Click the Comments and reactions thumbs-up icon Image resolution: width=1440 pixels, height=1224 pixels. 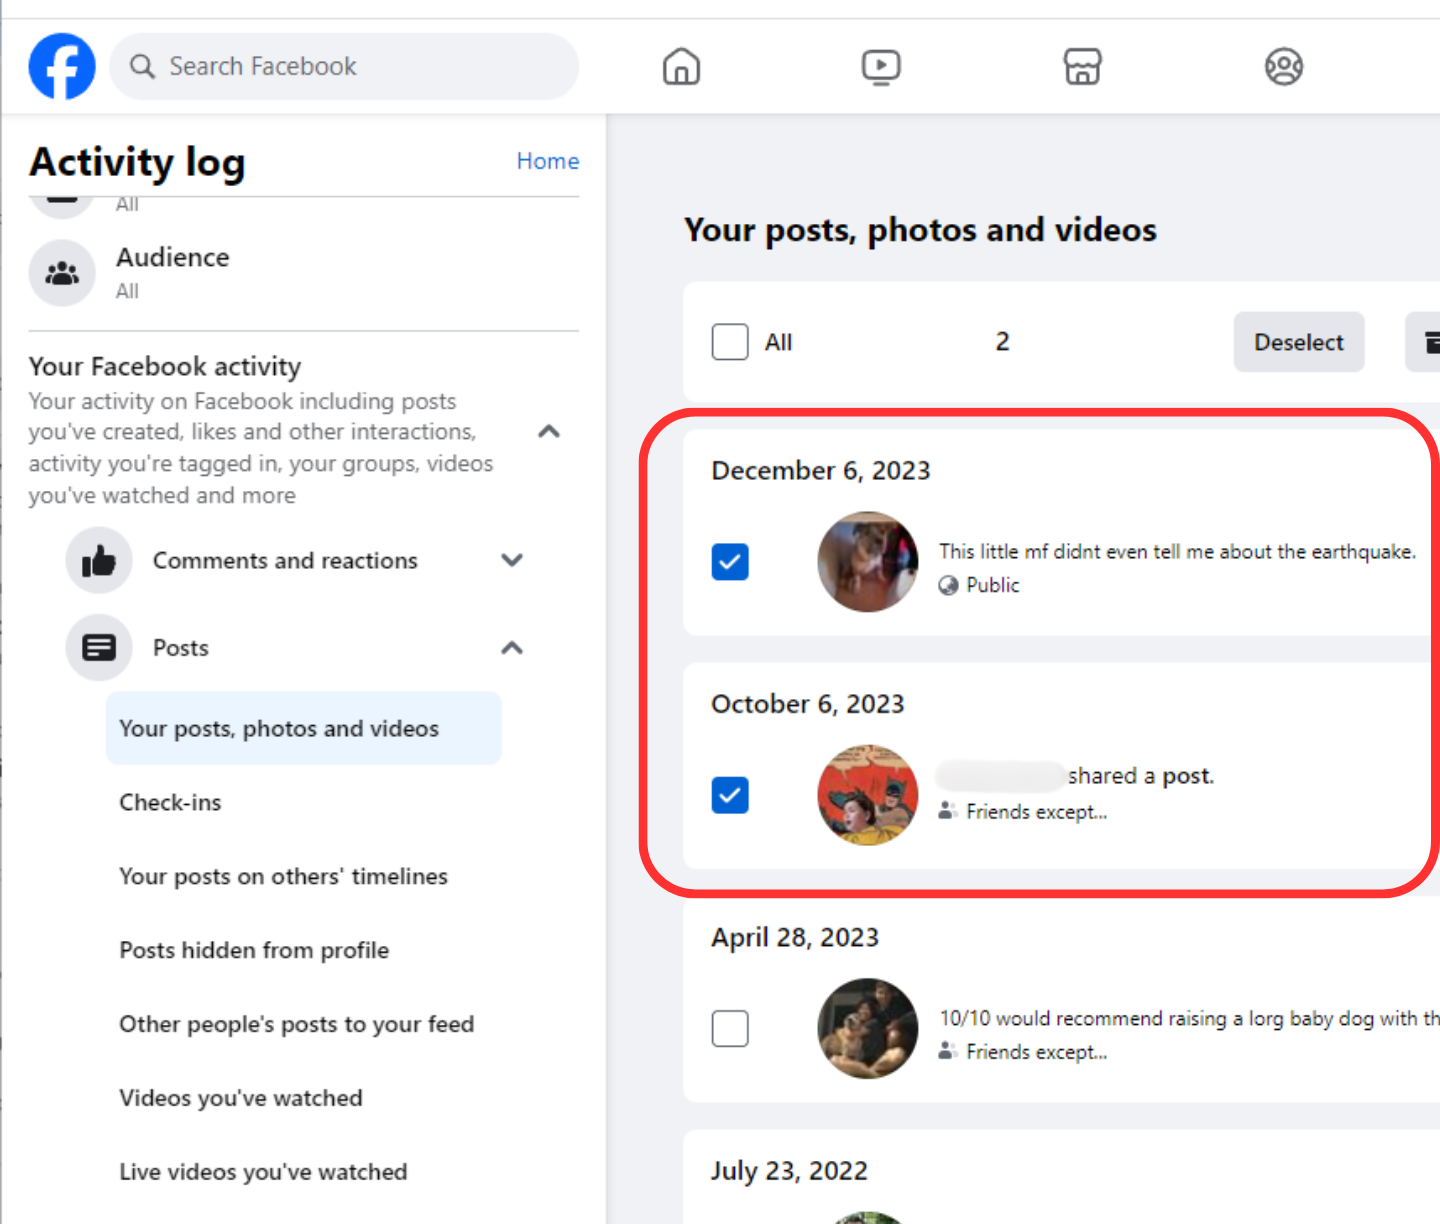tap(99, 561)
